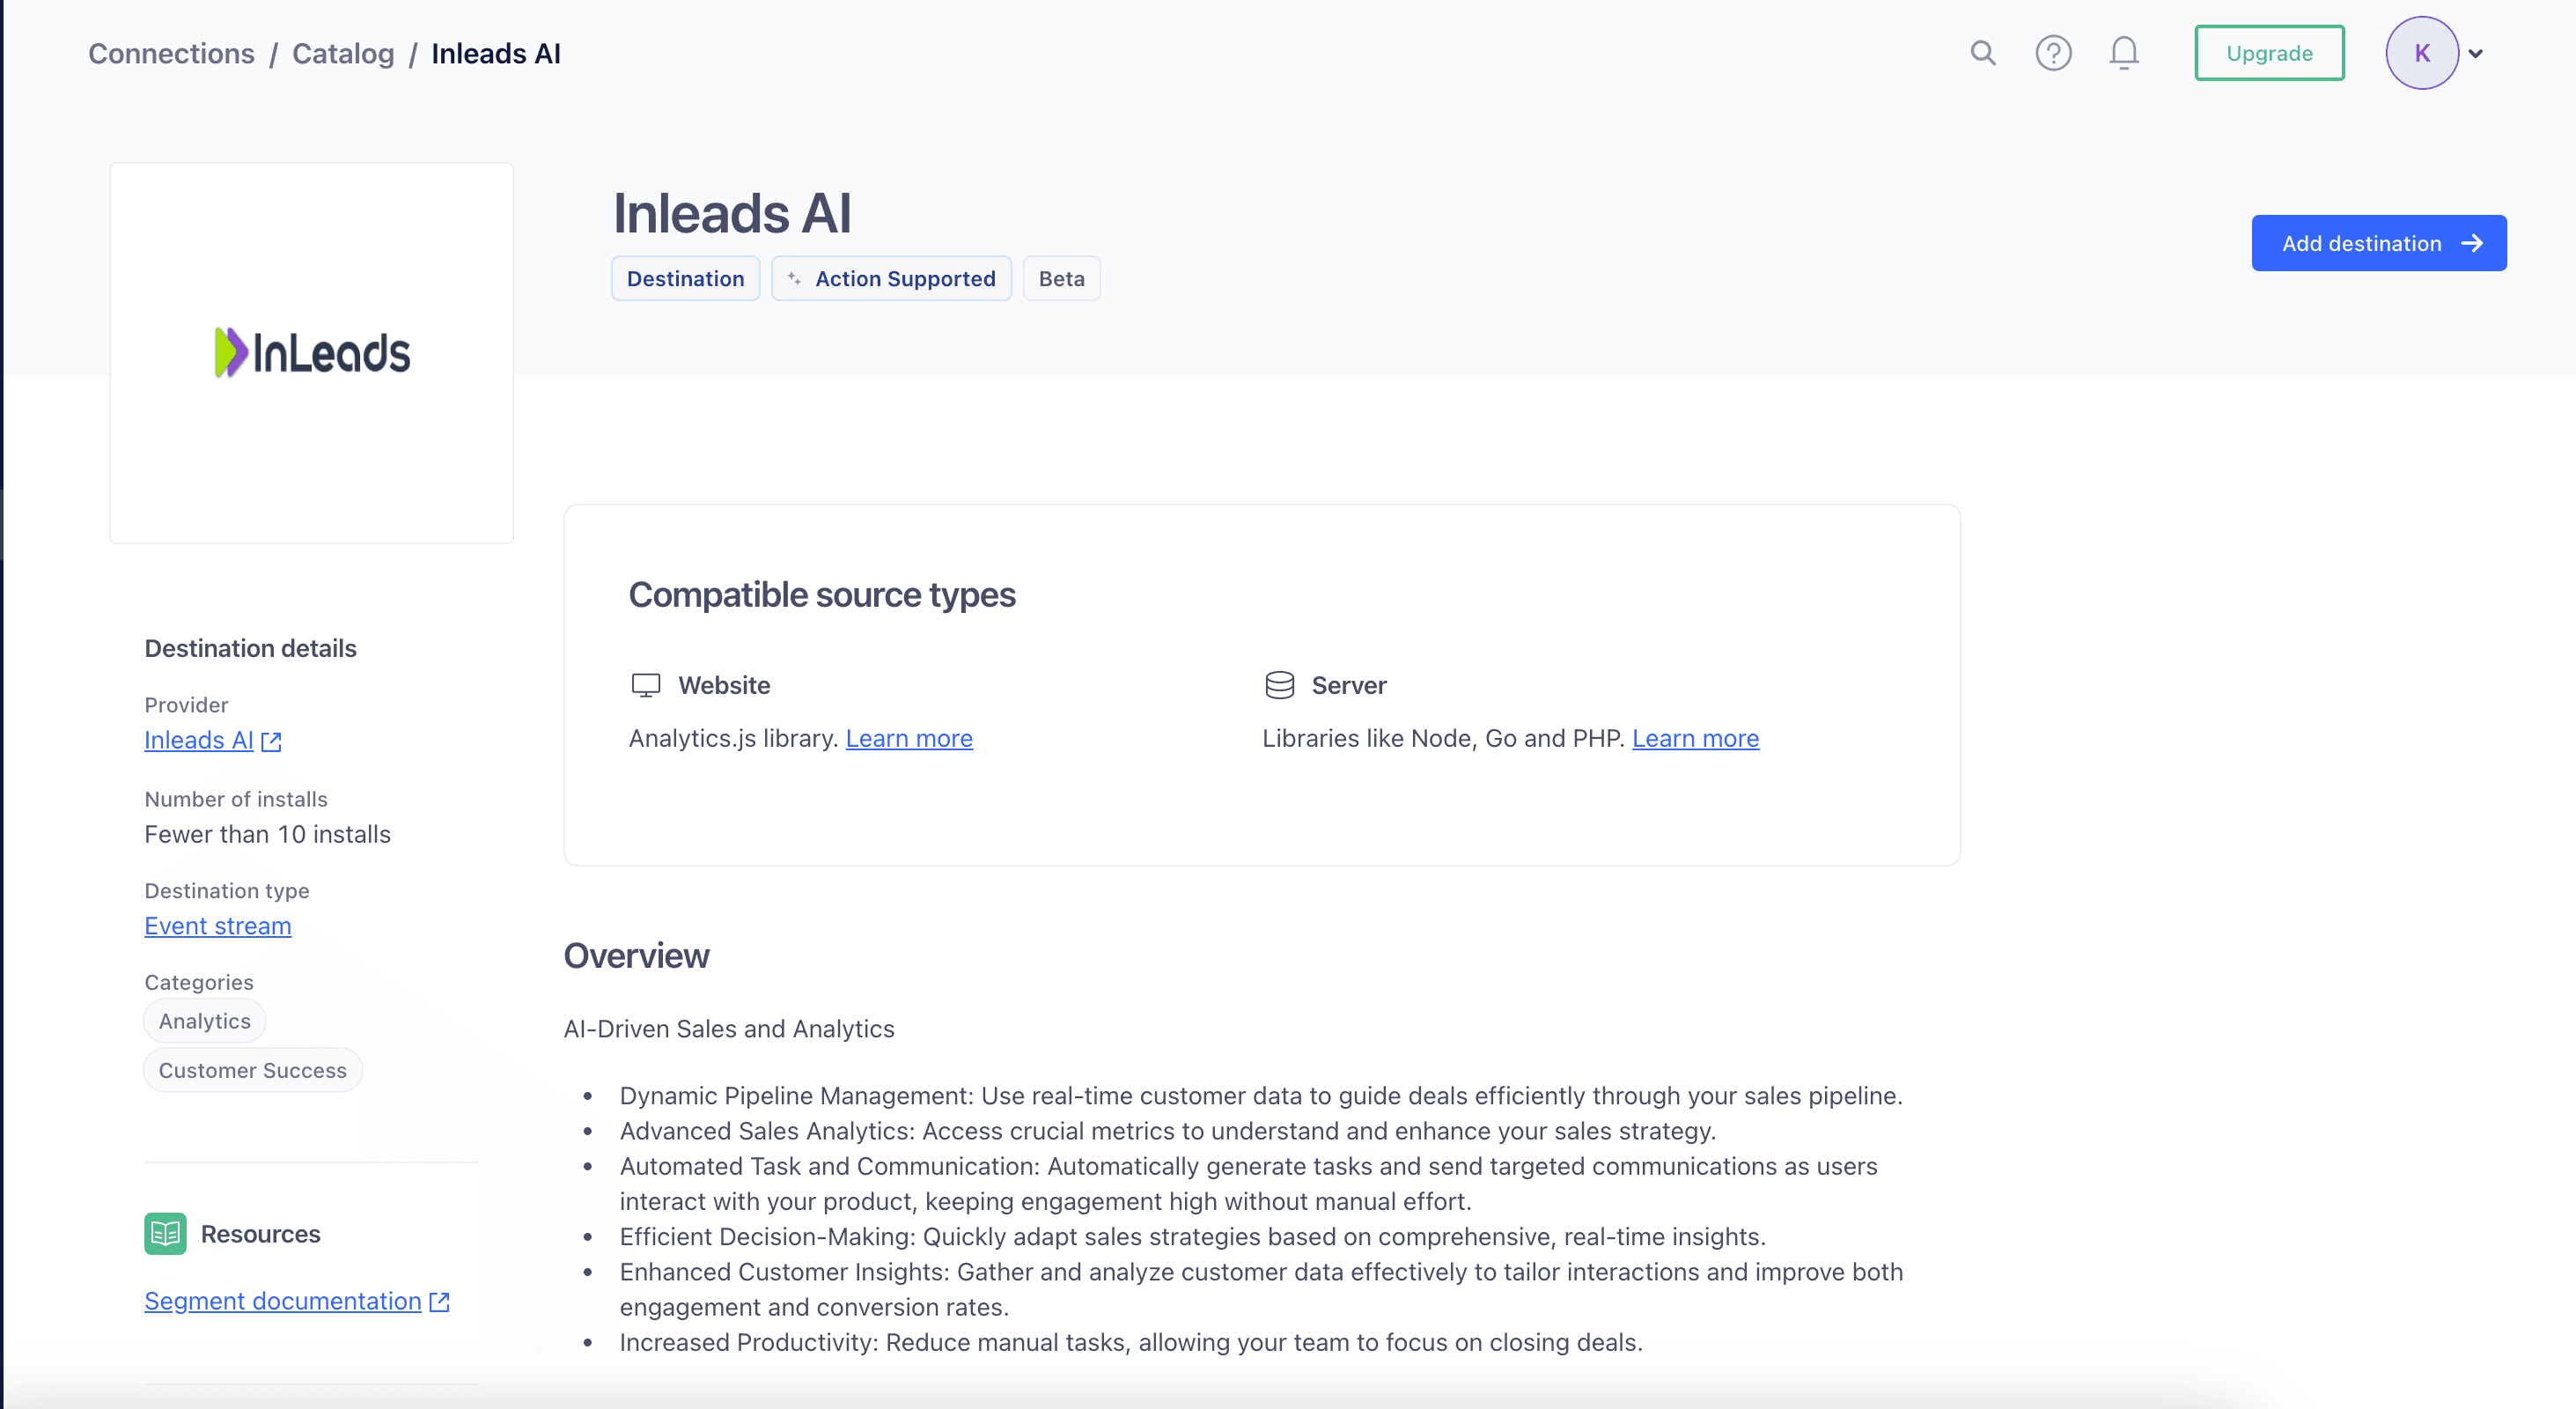Click the Action Supported tag toggle
The width and height of the screenshot is (2576, 1409).
pos(892,277)
